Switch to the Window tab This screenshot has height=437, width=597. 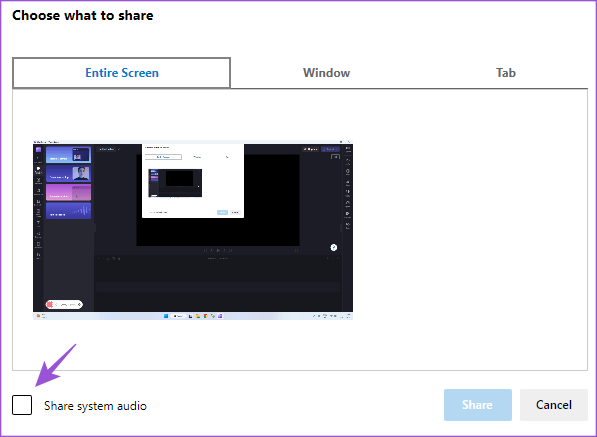pos(326,73)
